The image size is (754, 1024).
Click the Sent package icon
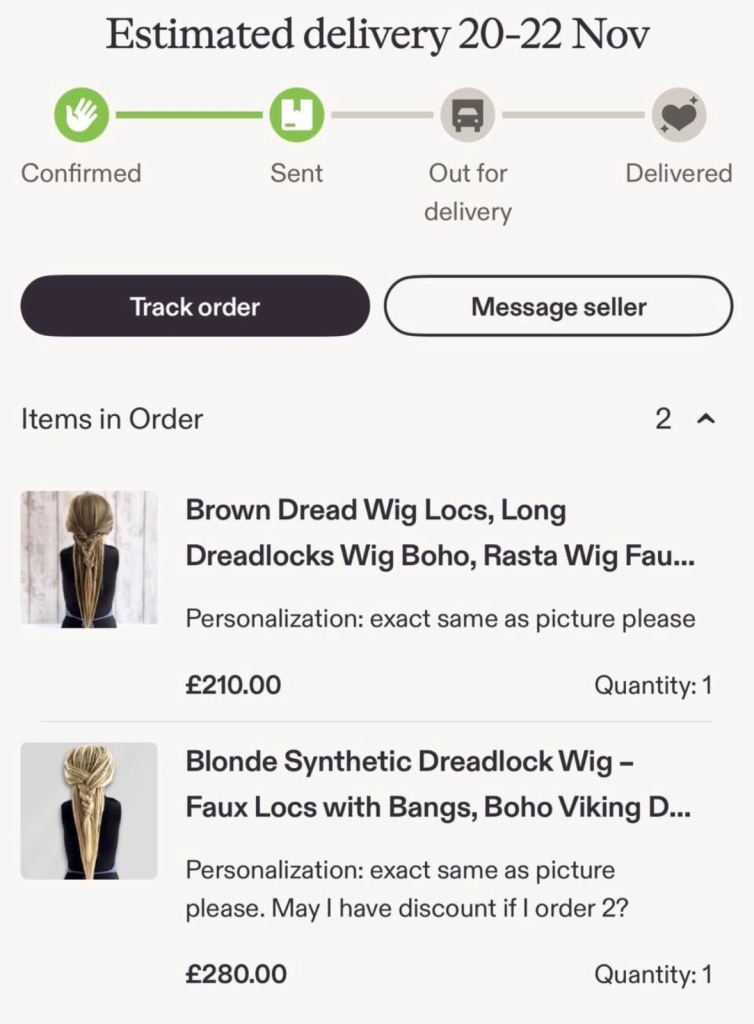pyautogui.click(x=296, y=115)
